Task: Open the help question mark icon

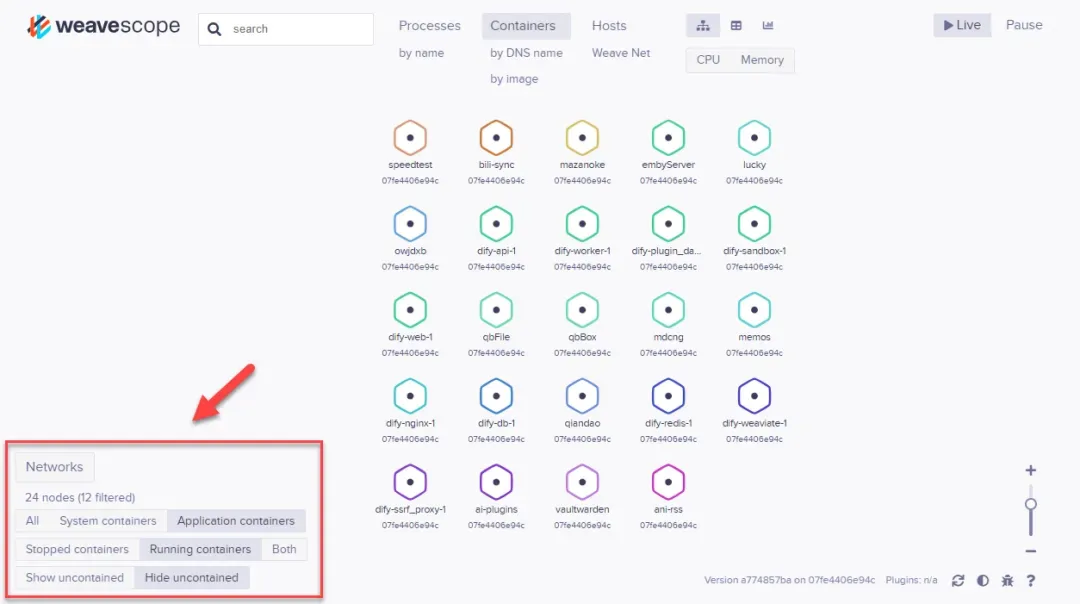Action: [x=1030, y=581]
